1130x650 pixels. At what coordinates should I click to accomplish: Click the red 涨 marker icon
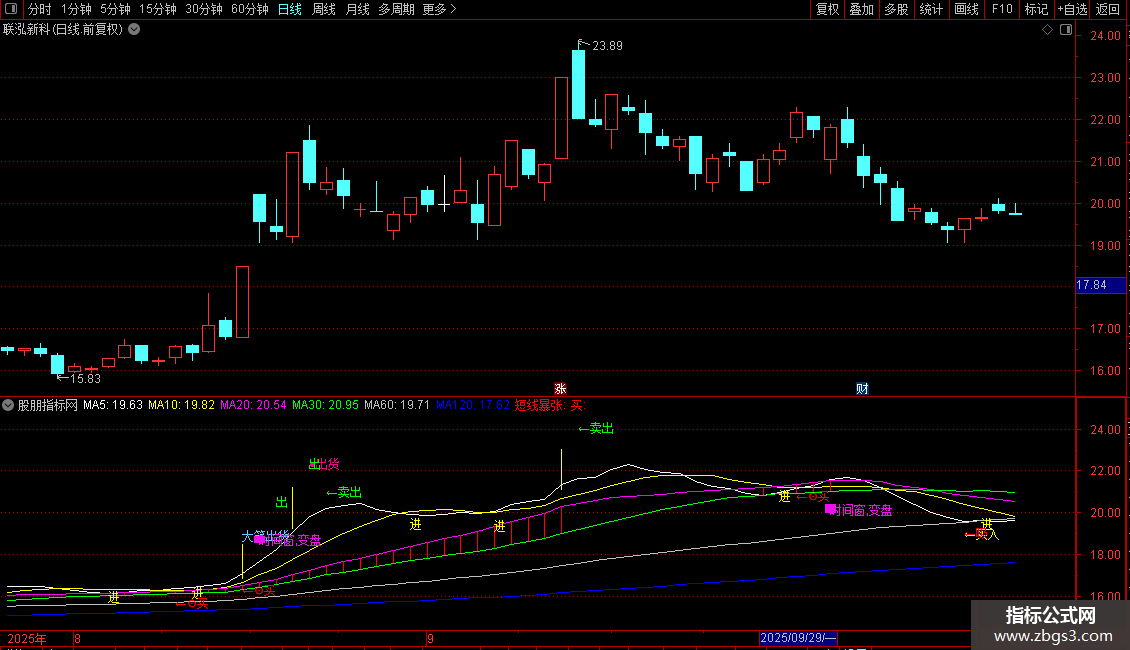[x=560, y=388]
